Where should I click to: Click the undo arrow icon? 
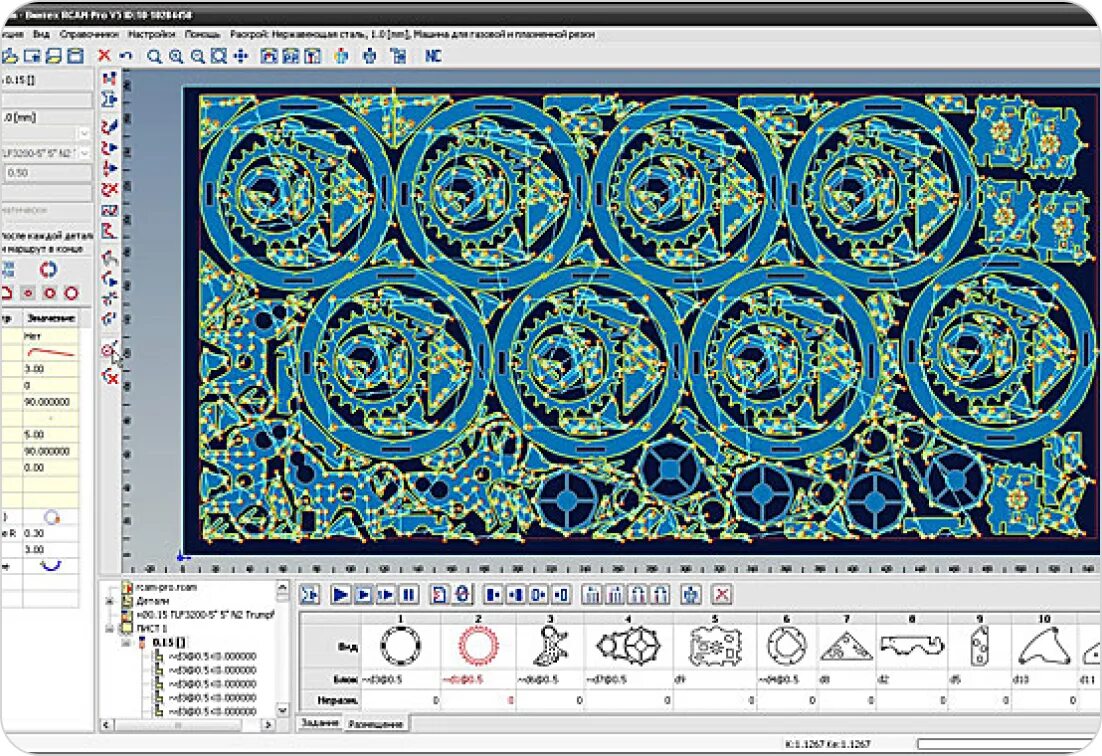tap(126, 56)
